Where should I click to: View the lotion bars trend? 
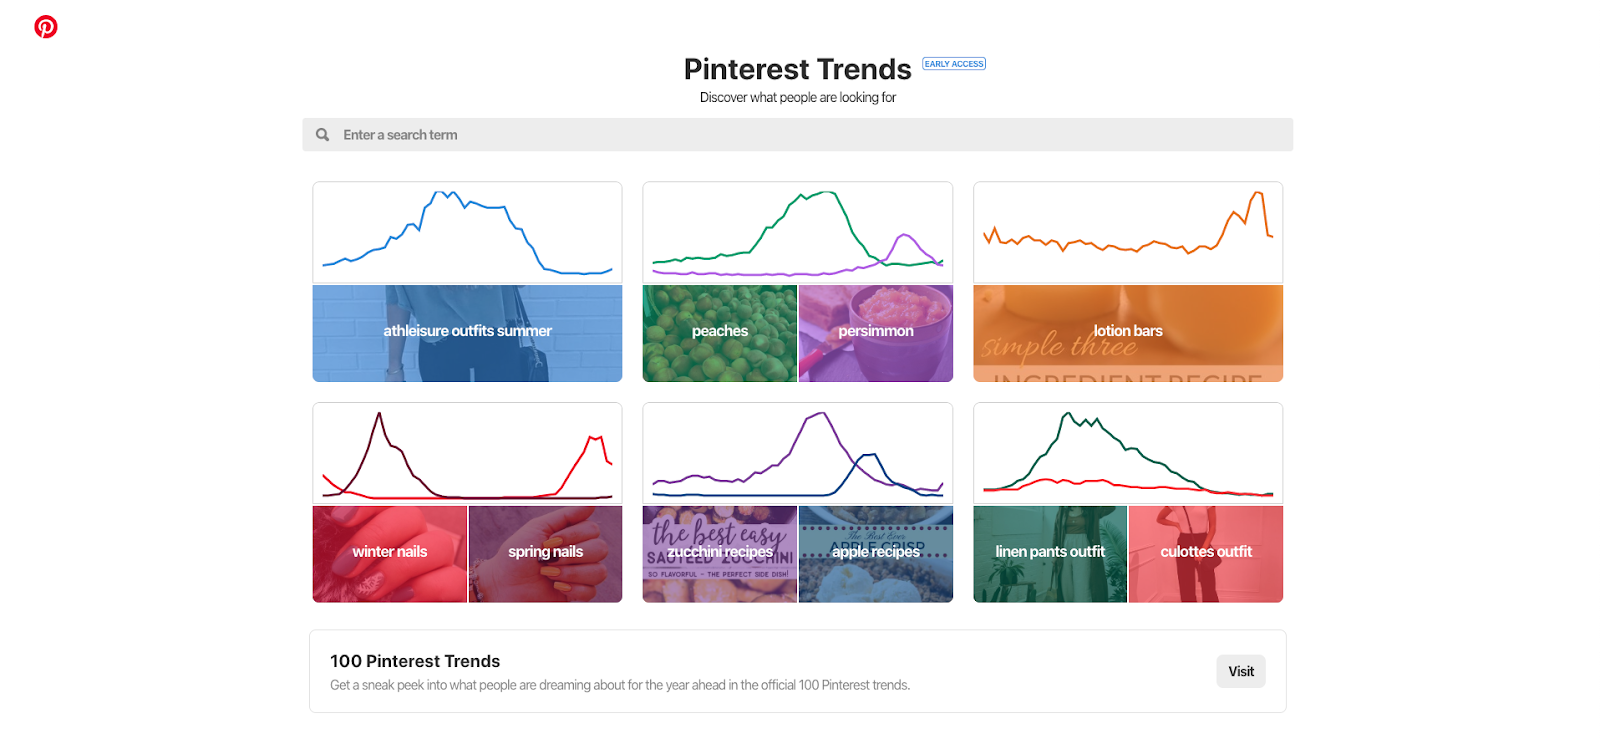click(x=1127, y=330)
